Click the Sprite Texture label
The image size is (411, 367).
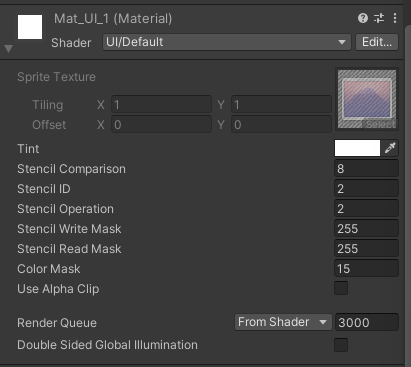click(56, 77)
